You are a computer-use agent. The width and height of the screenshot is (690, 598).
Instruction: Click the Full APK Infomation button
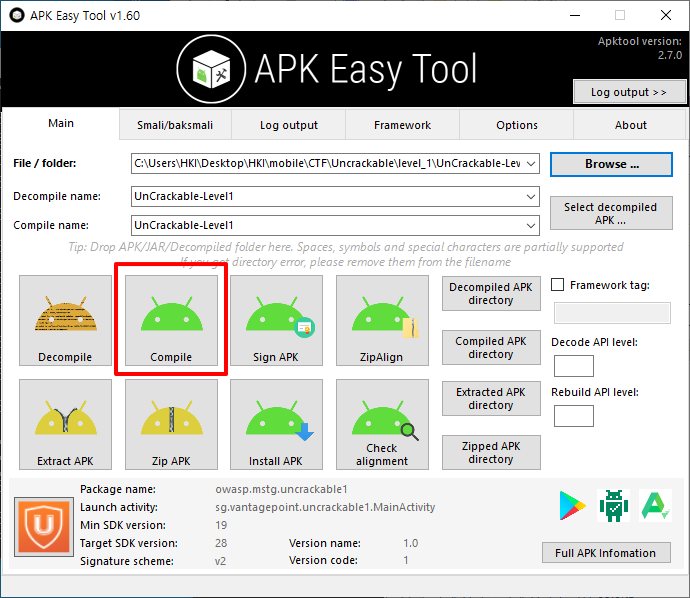(x=606, y=553)
